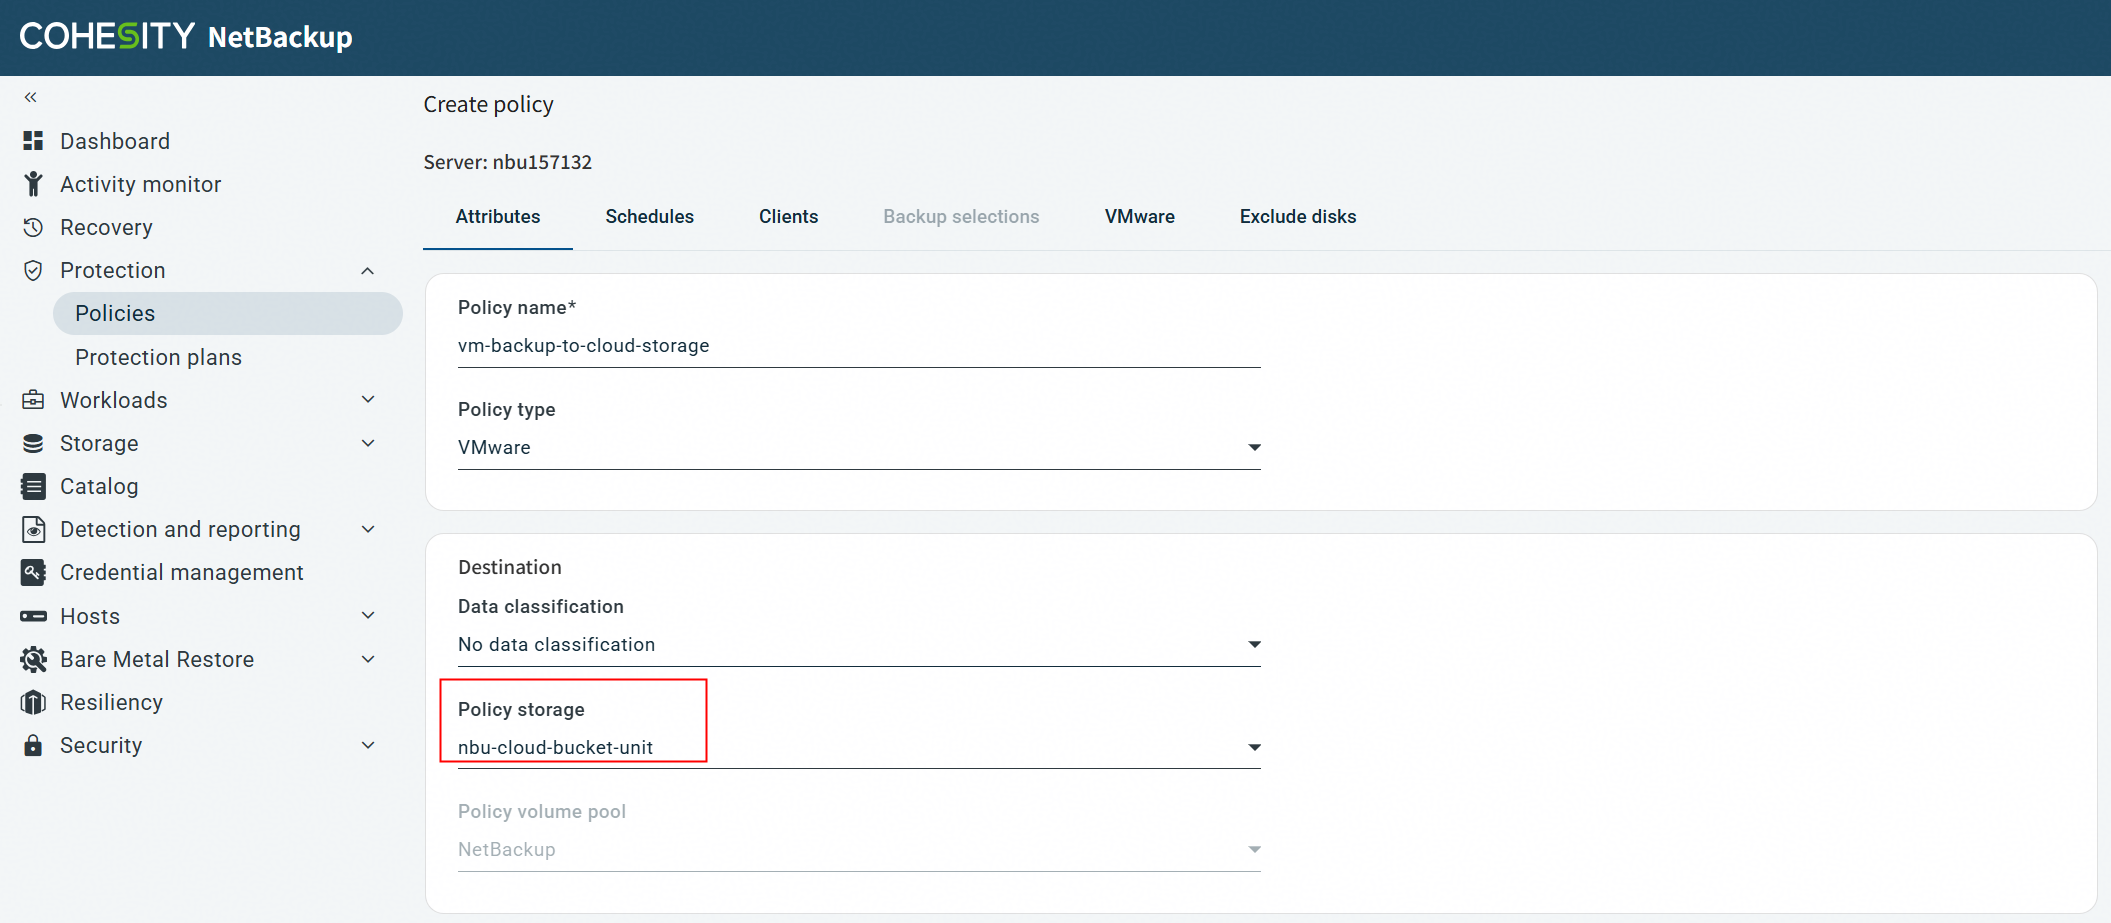2111x923 pixels.
Task: Go to Activity monitor
Action: [141, 184]
